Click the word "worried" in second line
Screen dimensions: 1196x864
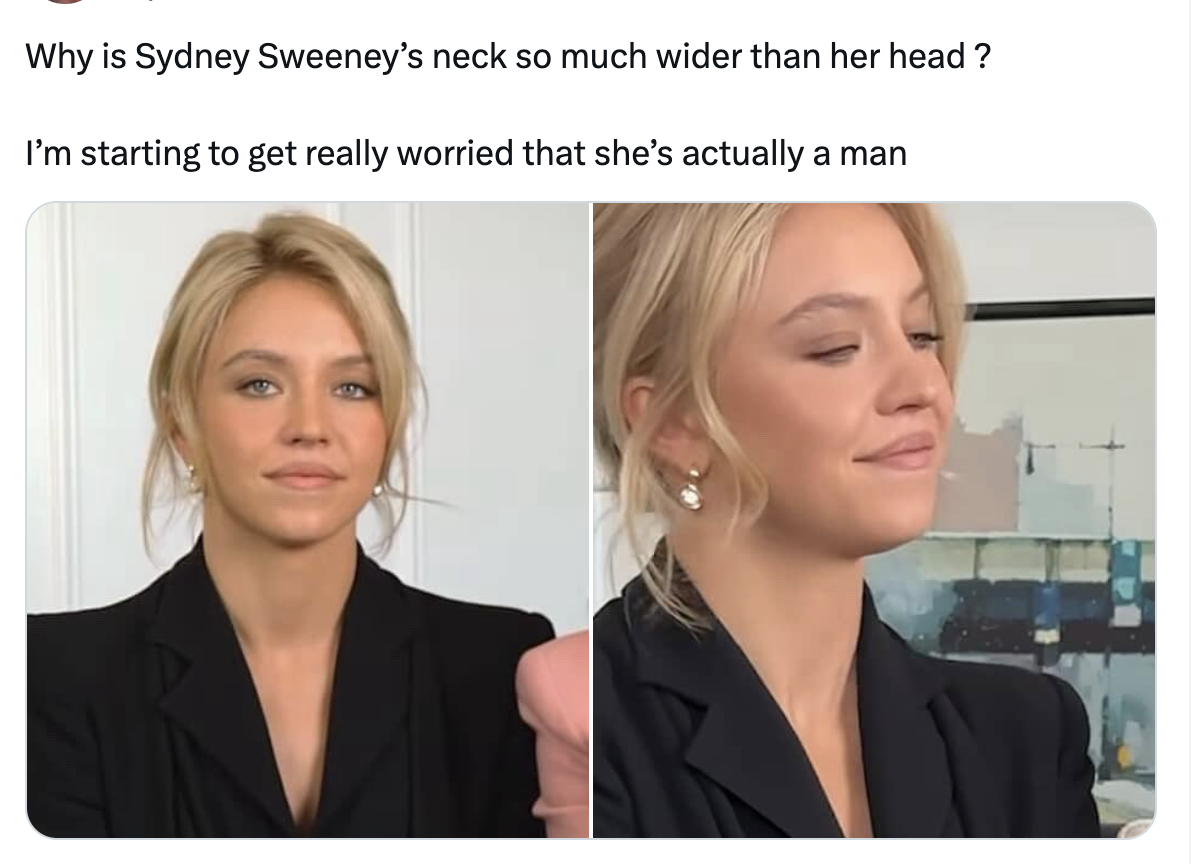tap(455, 154)
